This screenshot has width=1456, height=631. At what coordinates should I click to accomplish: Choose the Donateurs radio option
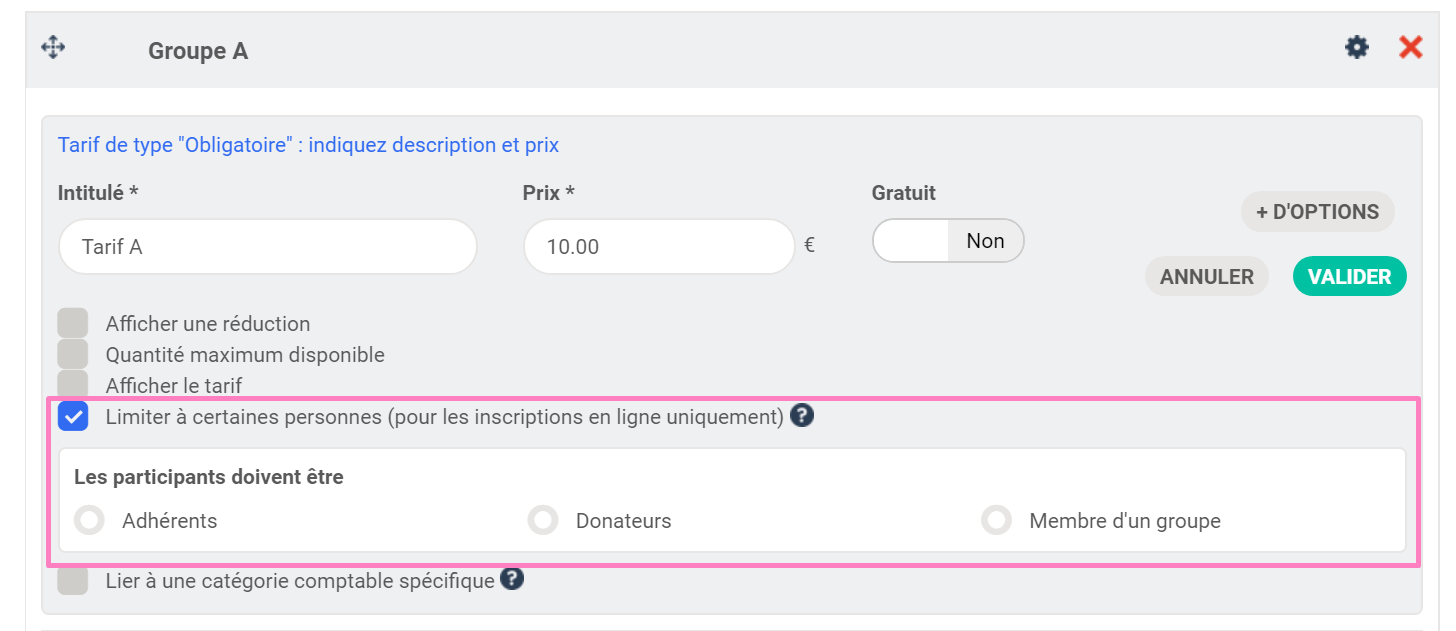pos(543,520)
